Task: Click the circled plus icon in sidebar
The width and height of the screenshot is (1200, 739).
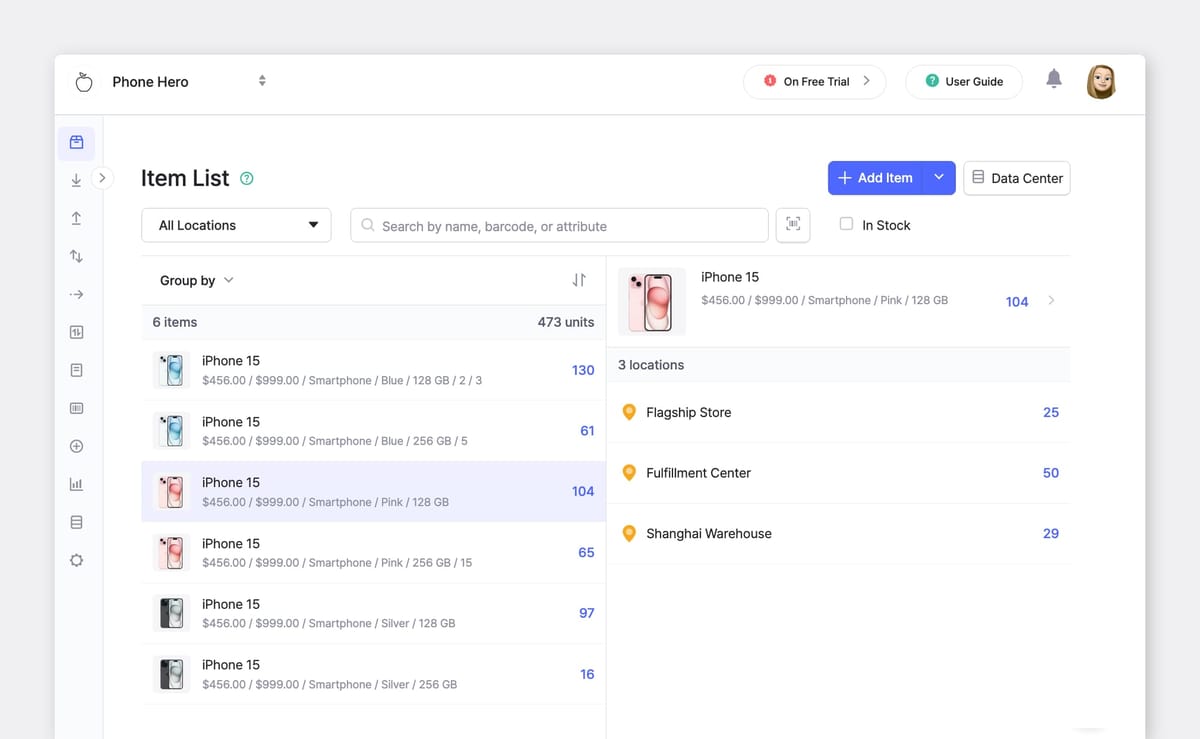Action: 76,446
